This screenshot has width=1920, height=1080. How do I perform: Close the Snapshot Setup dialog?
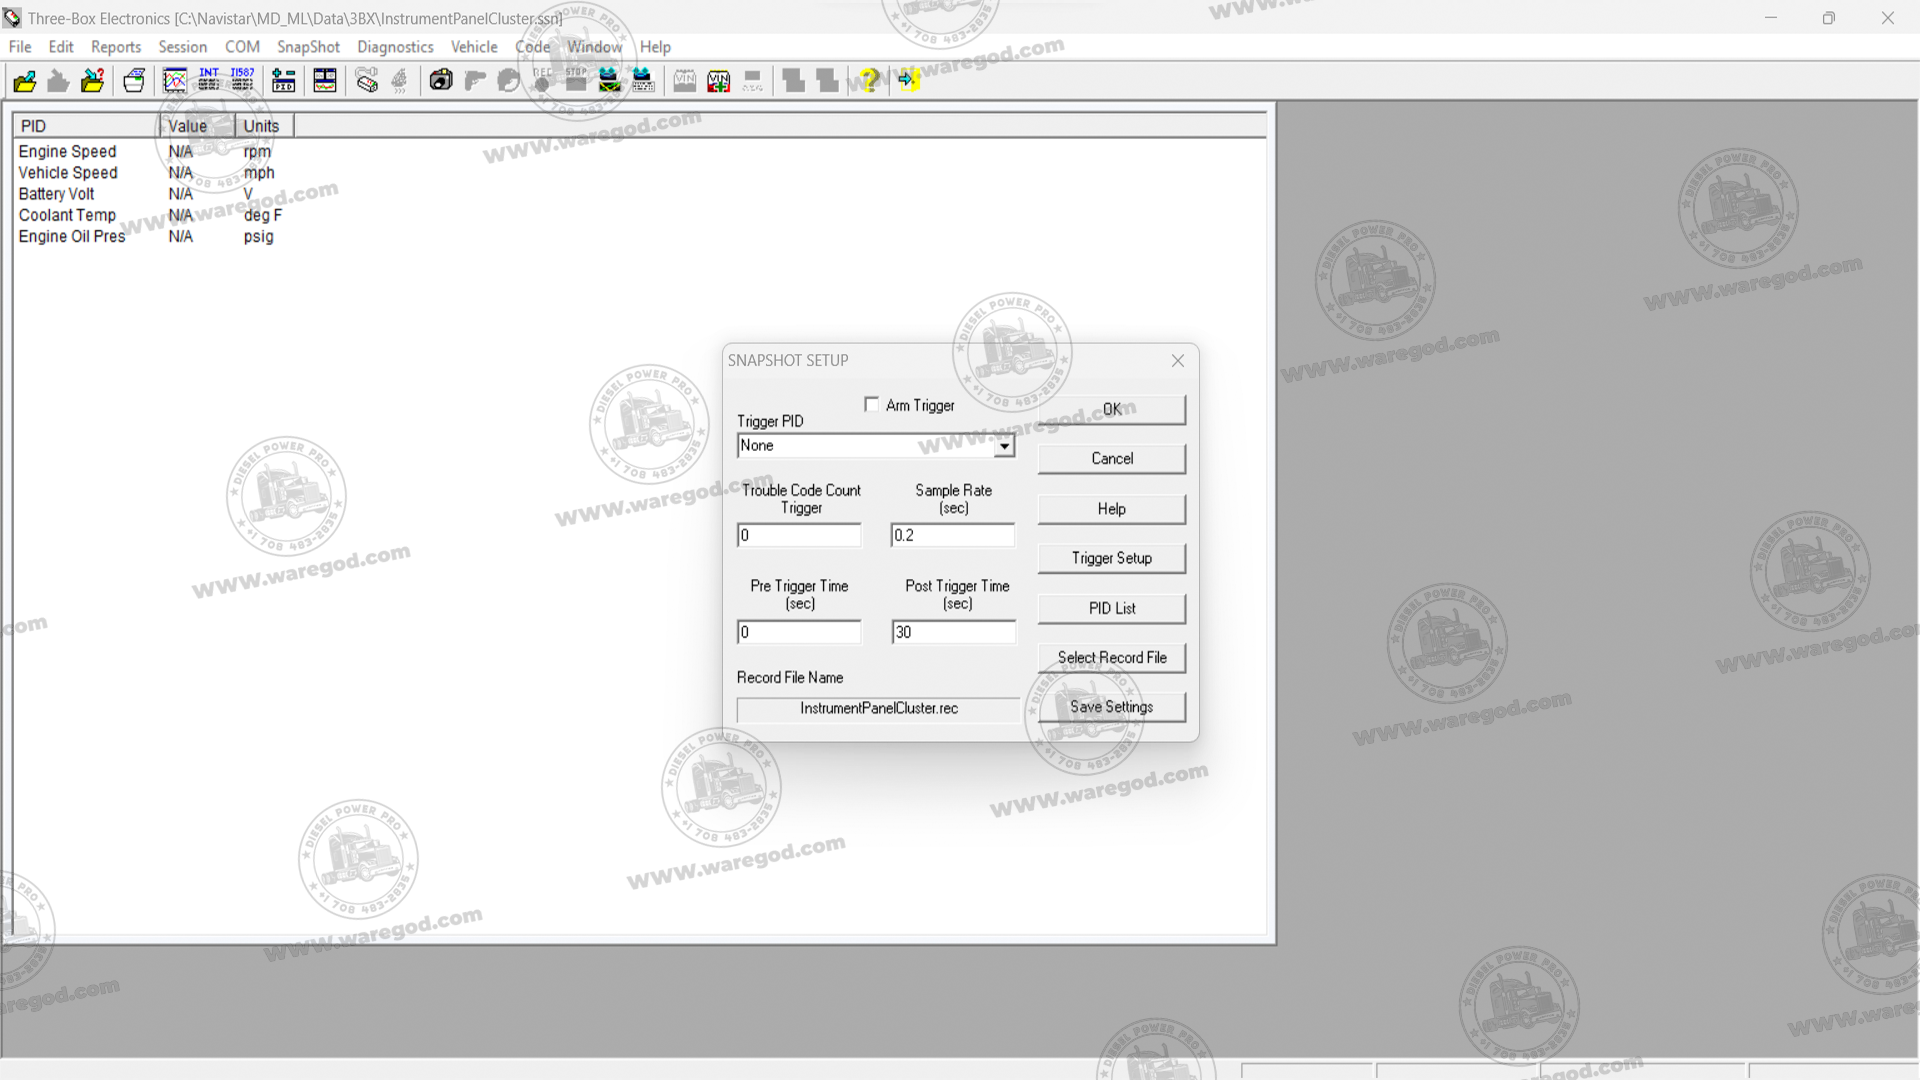coord(1178,361)
